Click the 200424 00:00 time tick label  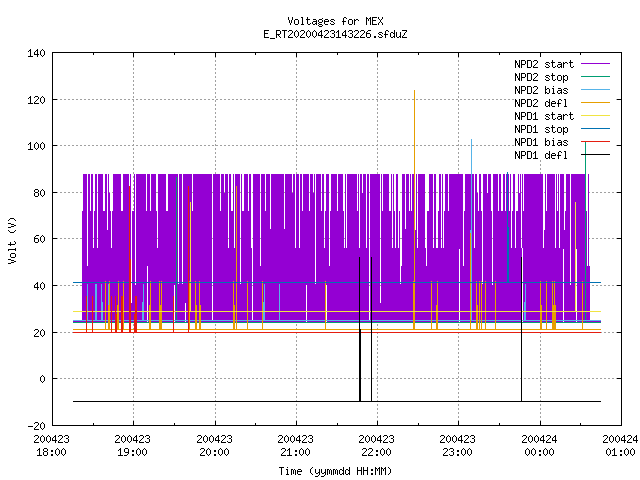click(x=540, y=446)
